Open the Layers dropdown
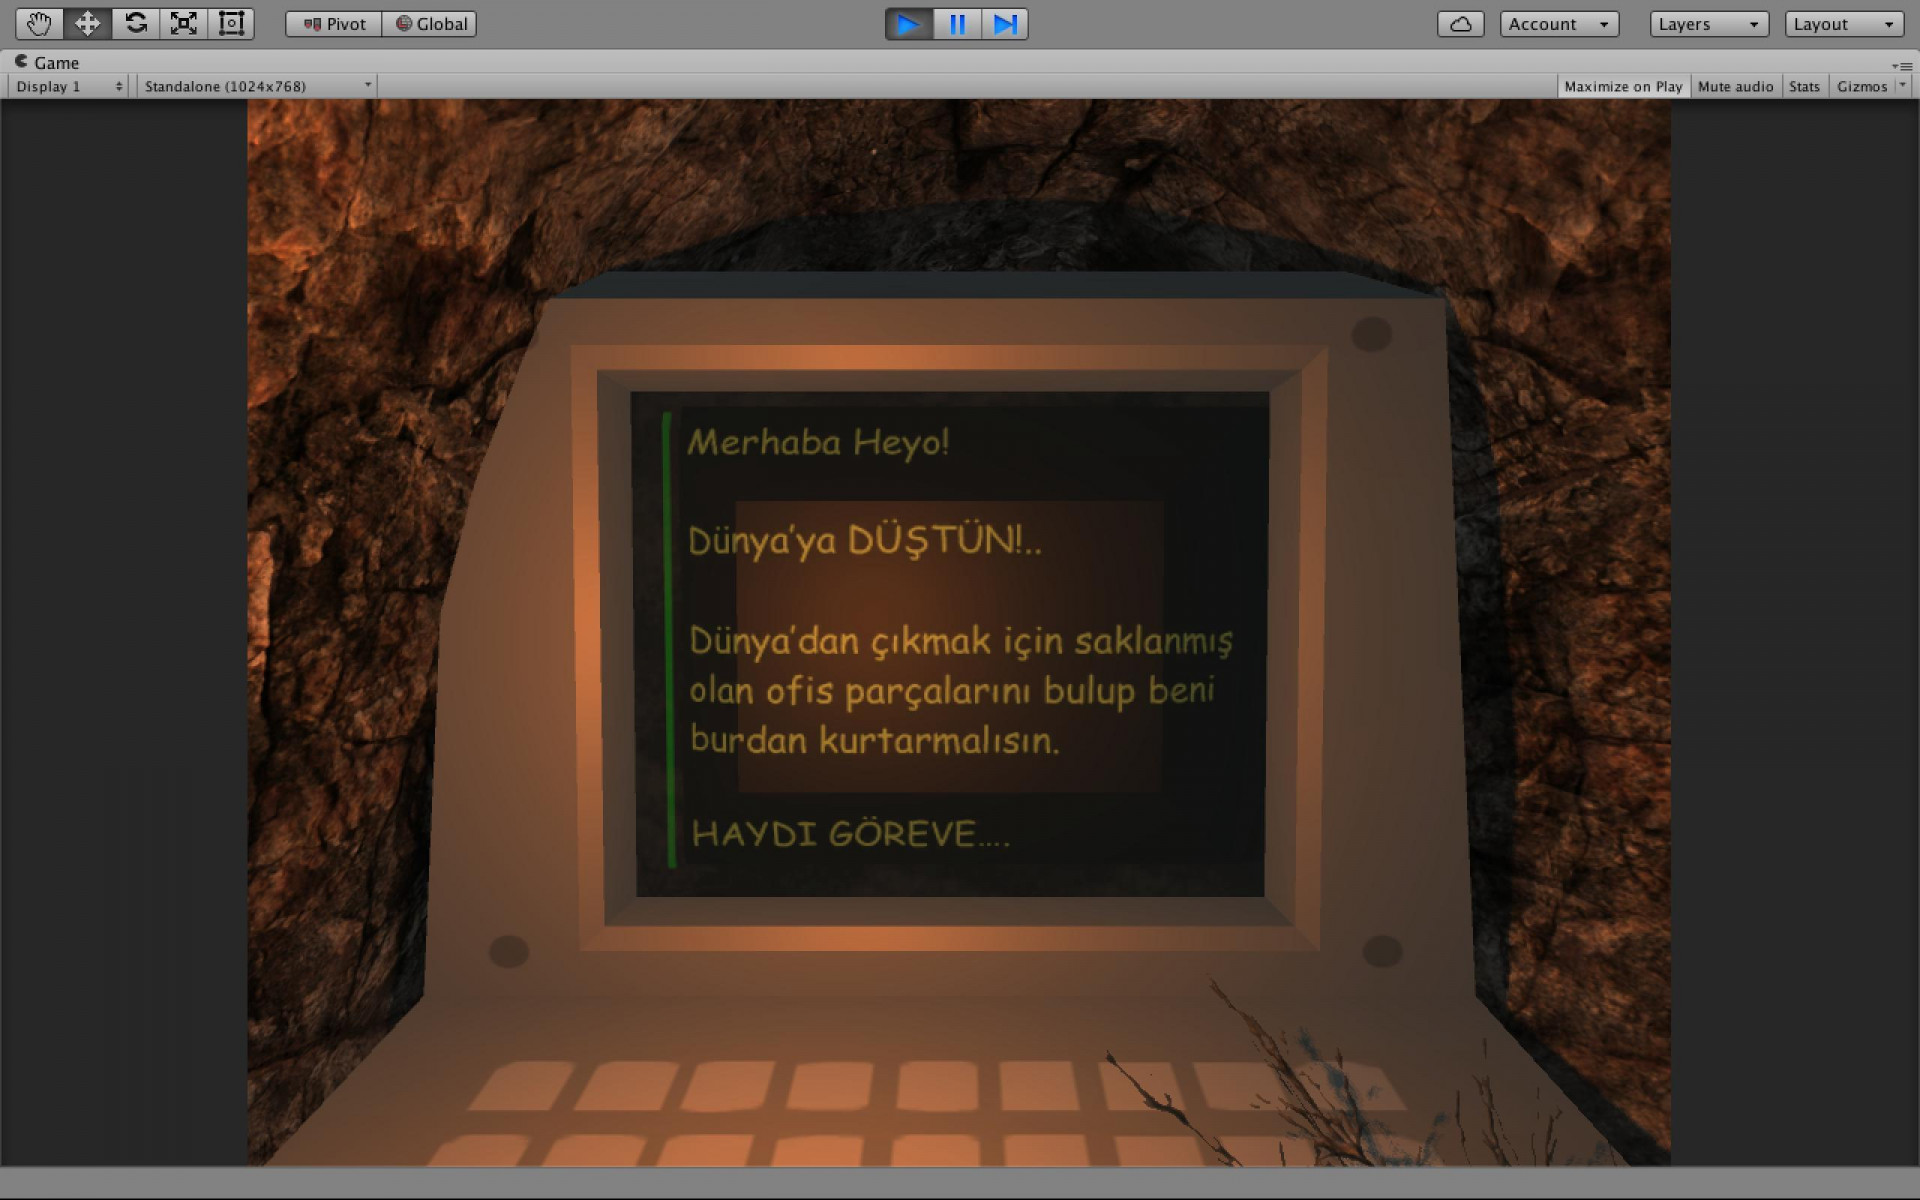1920x1200 pixels. [1709, 24]
